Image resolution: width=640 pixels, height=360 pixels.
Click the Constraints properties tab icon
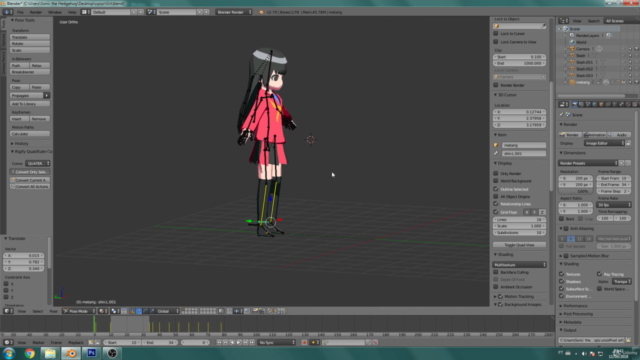(608, 104)
